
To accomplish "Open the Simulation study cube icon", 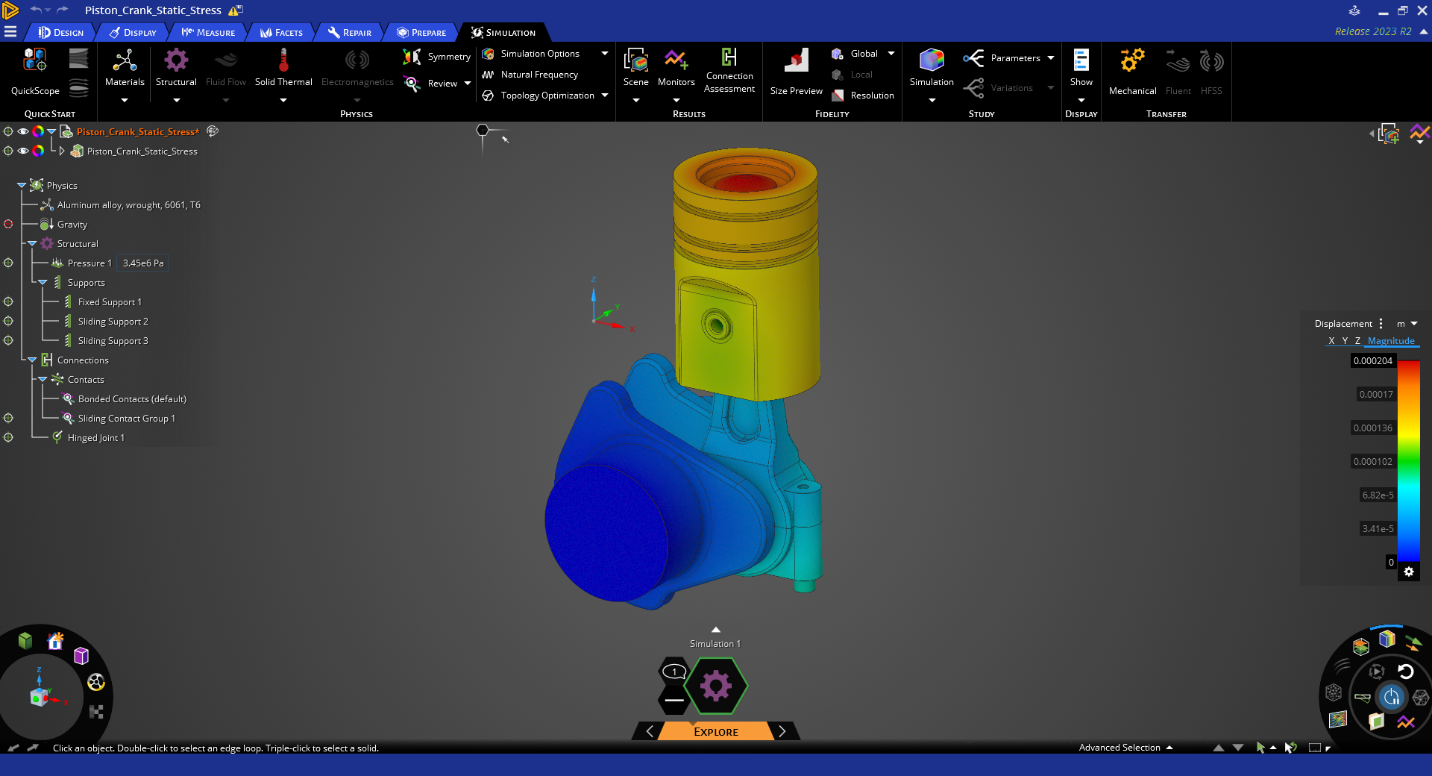I will click(932, 60).
